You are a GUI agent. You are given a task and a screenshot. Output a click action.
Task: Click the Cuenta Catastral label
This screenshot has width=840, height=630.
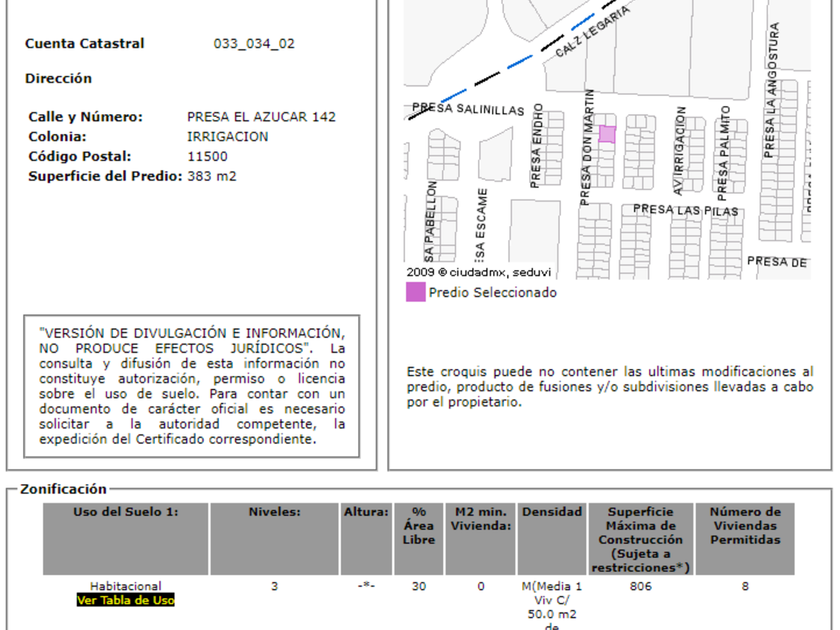pyautogui.click(x=85, y=43)
